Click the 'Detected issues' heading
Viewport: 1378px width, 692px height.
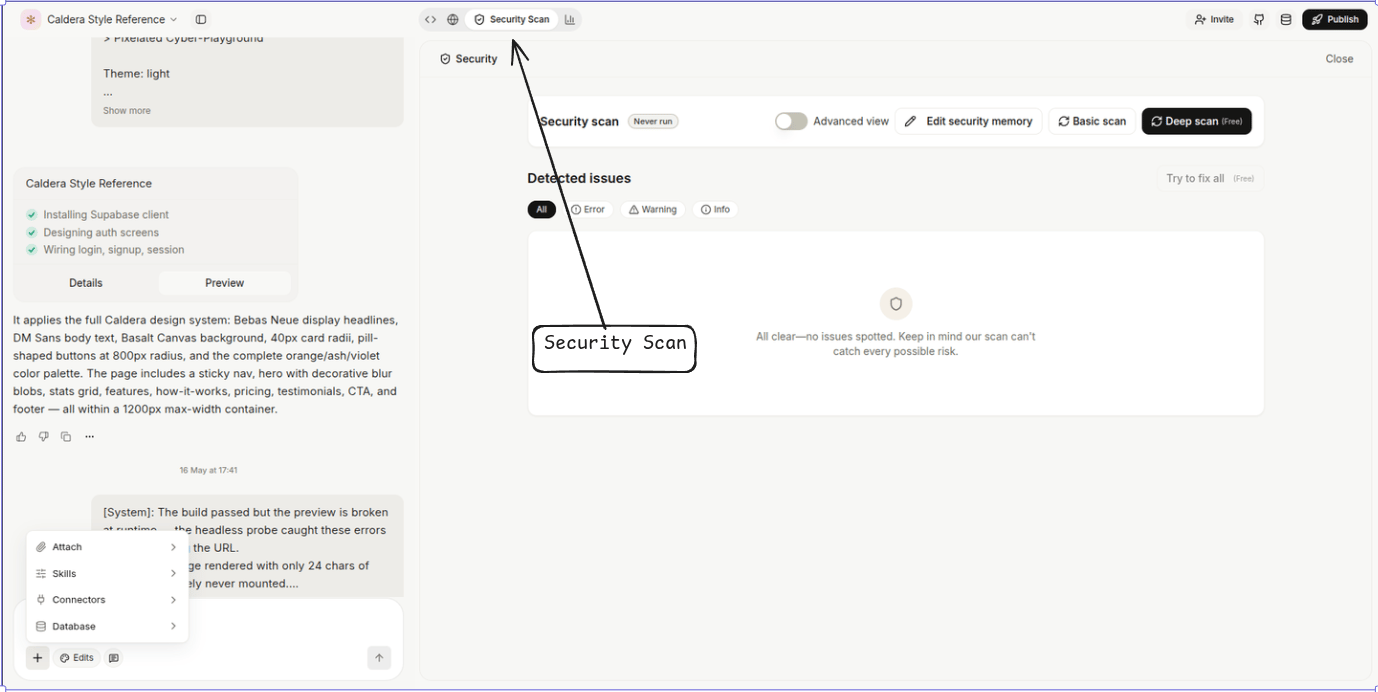click(x=579, y=178)
